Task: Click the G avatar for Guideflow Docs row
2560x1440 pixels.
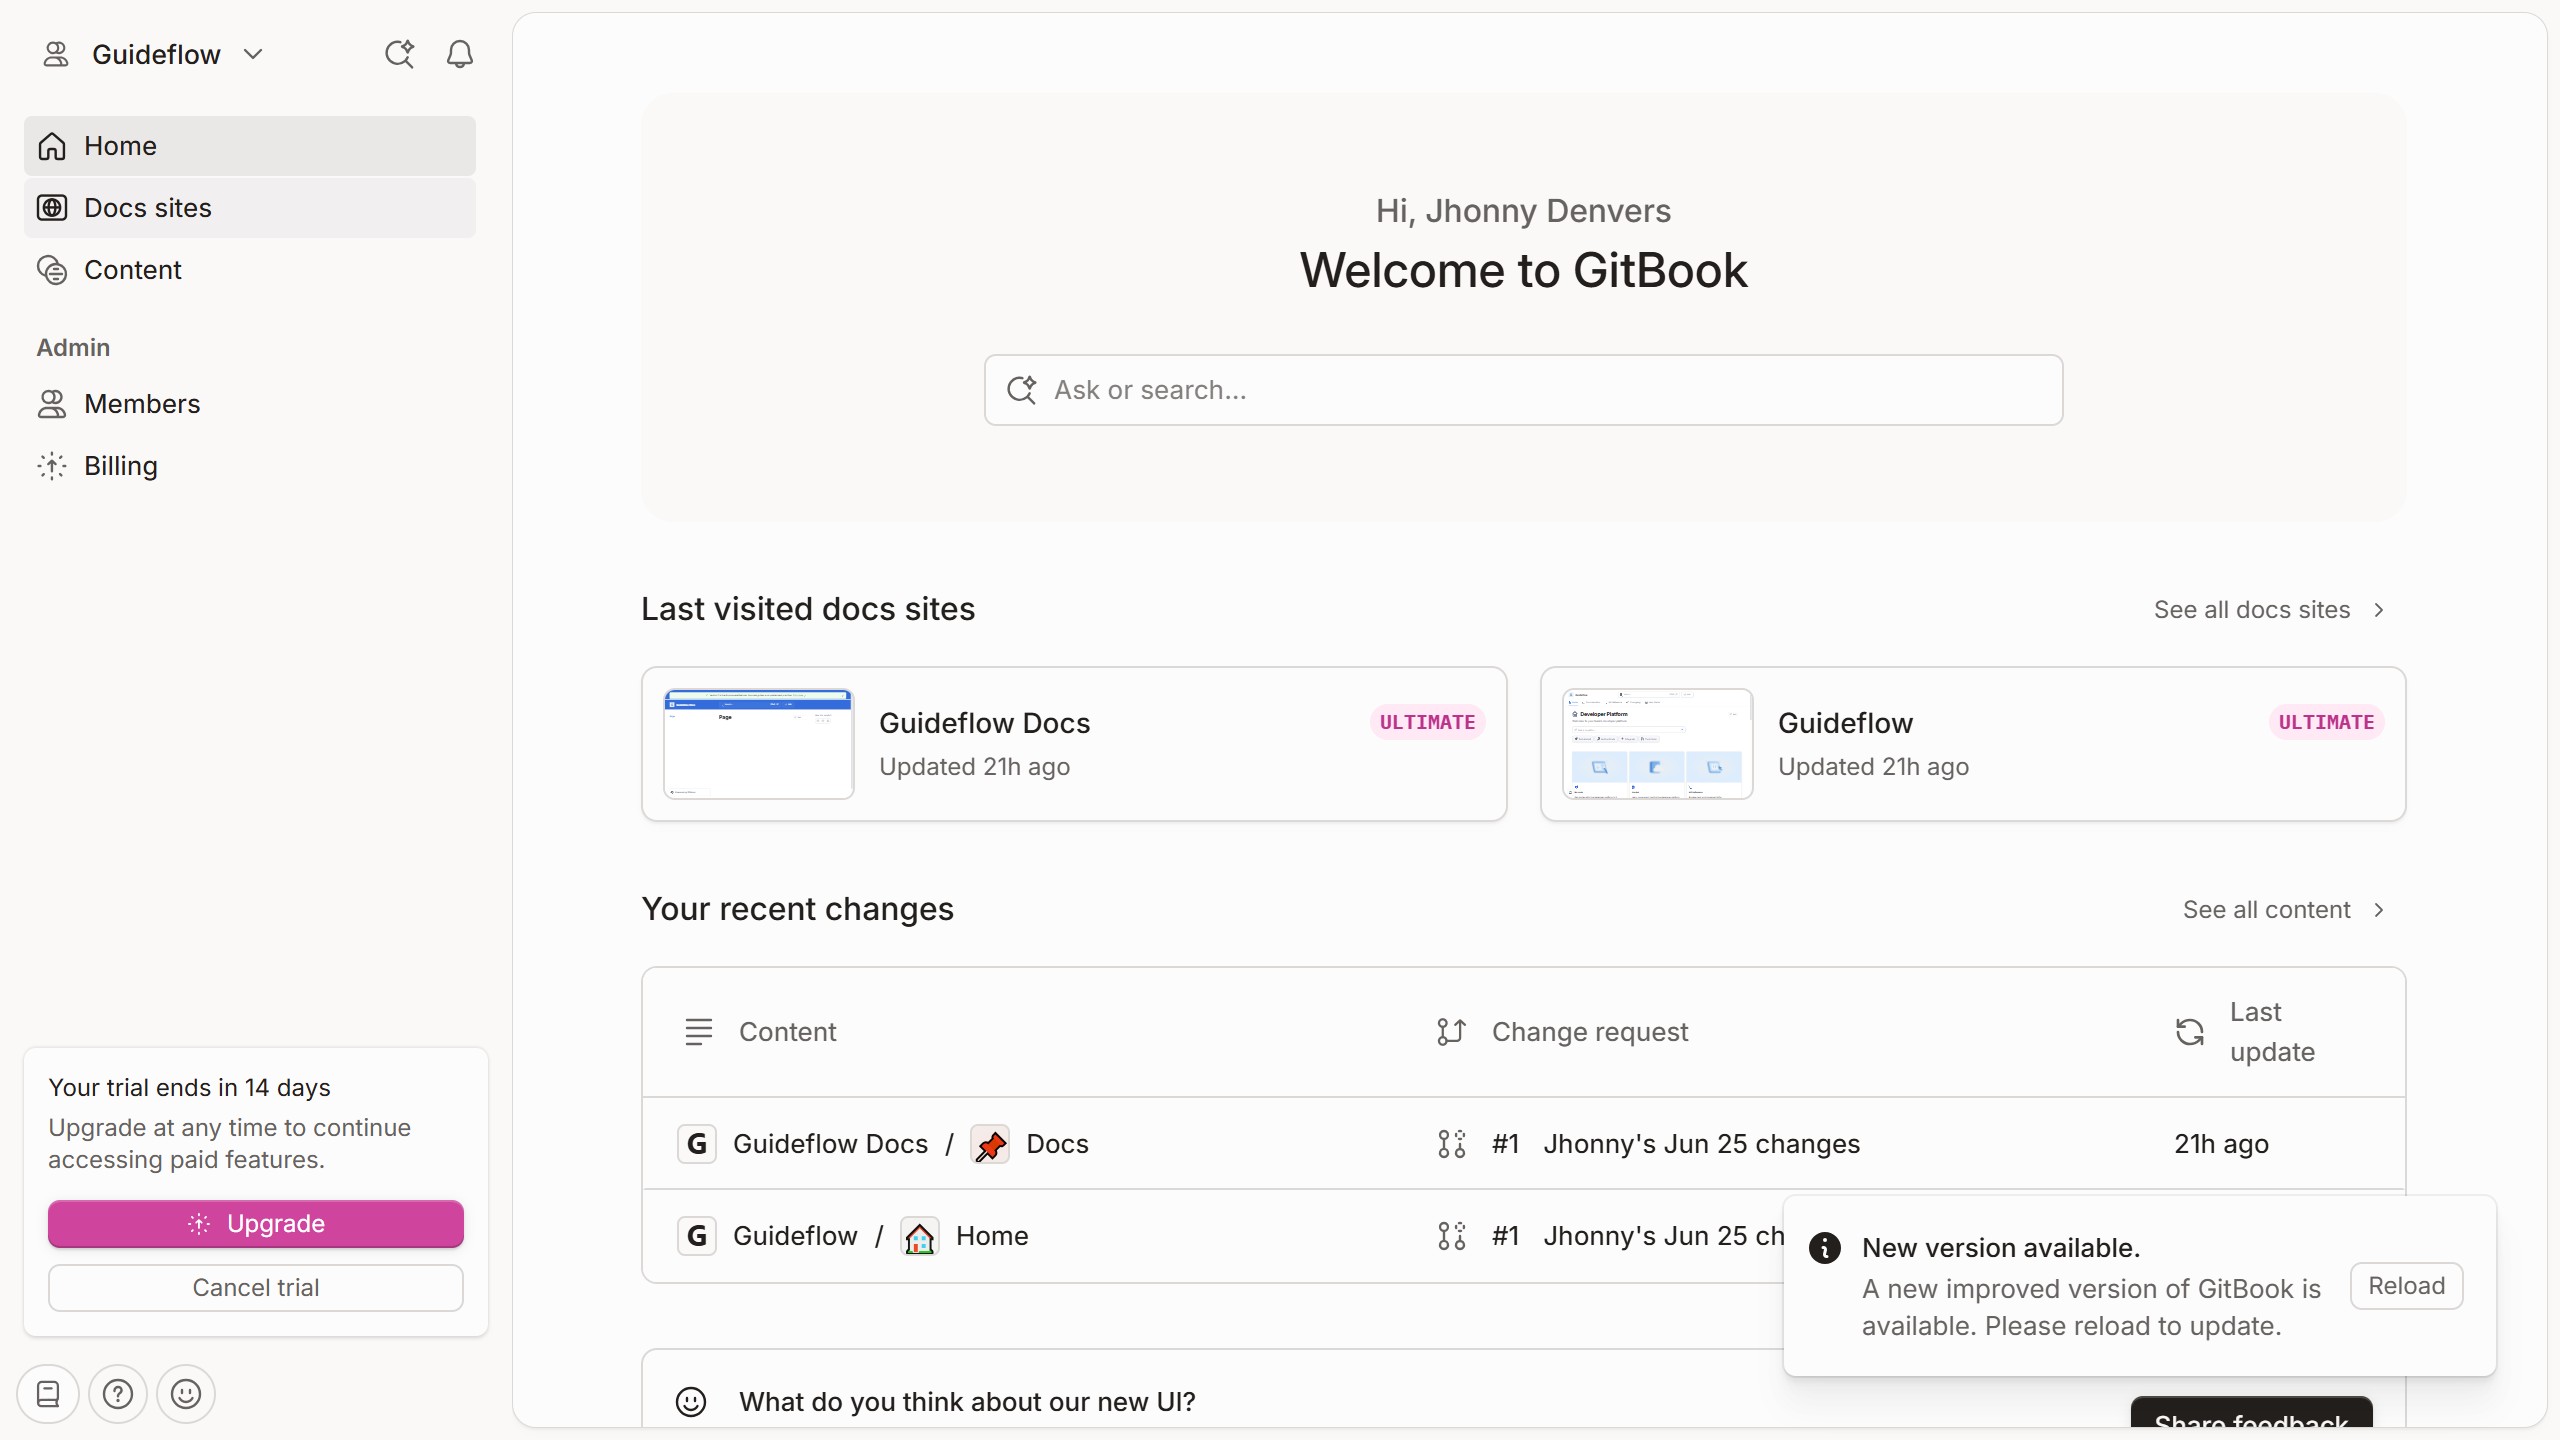Action: coord(697,1144)
